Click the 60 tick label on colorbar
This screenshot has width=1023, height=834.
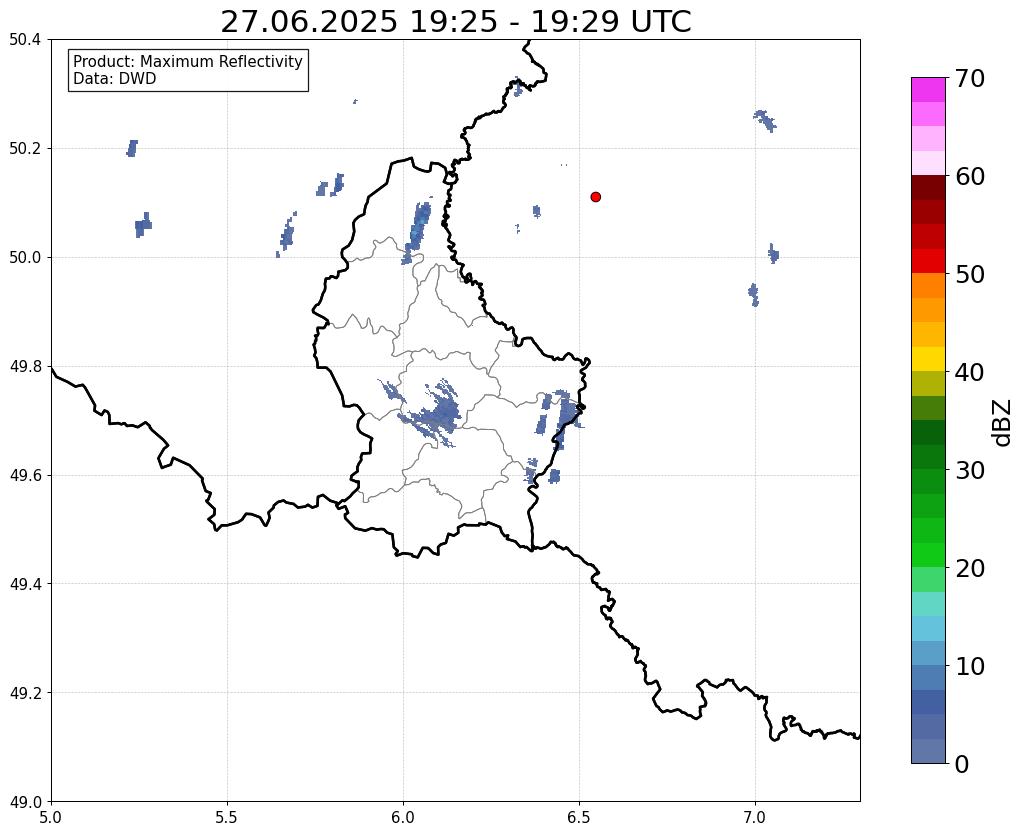click(970, 176)
